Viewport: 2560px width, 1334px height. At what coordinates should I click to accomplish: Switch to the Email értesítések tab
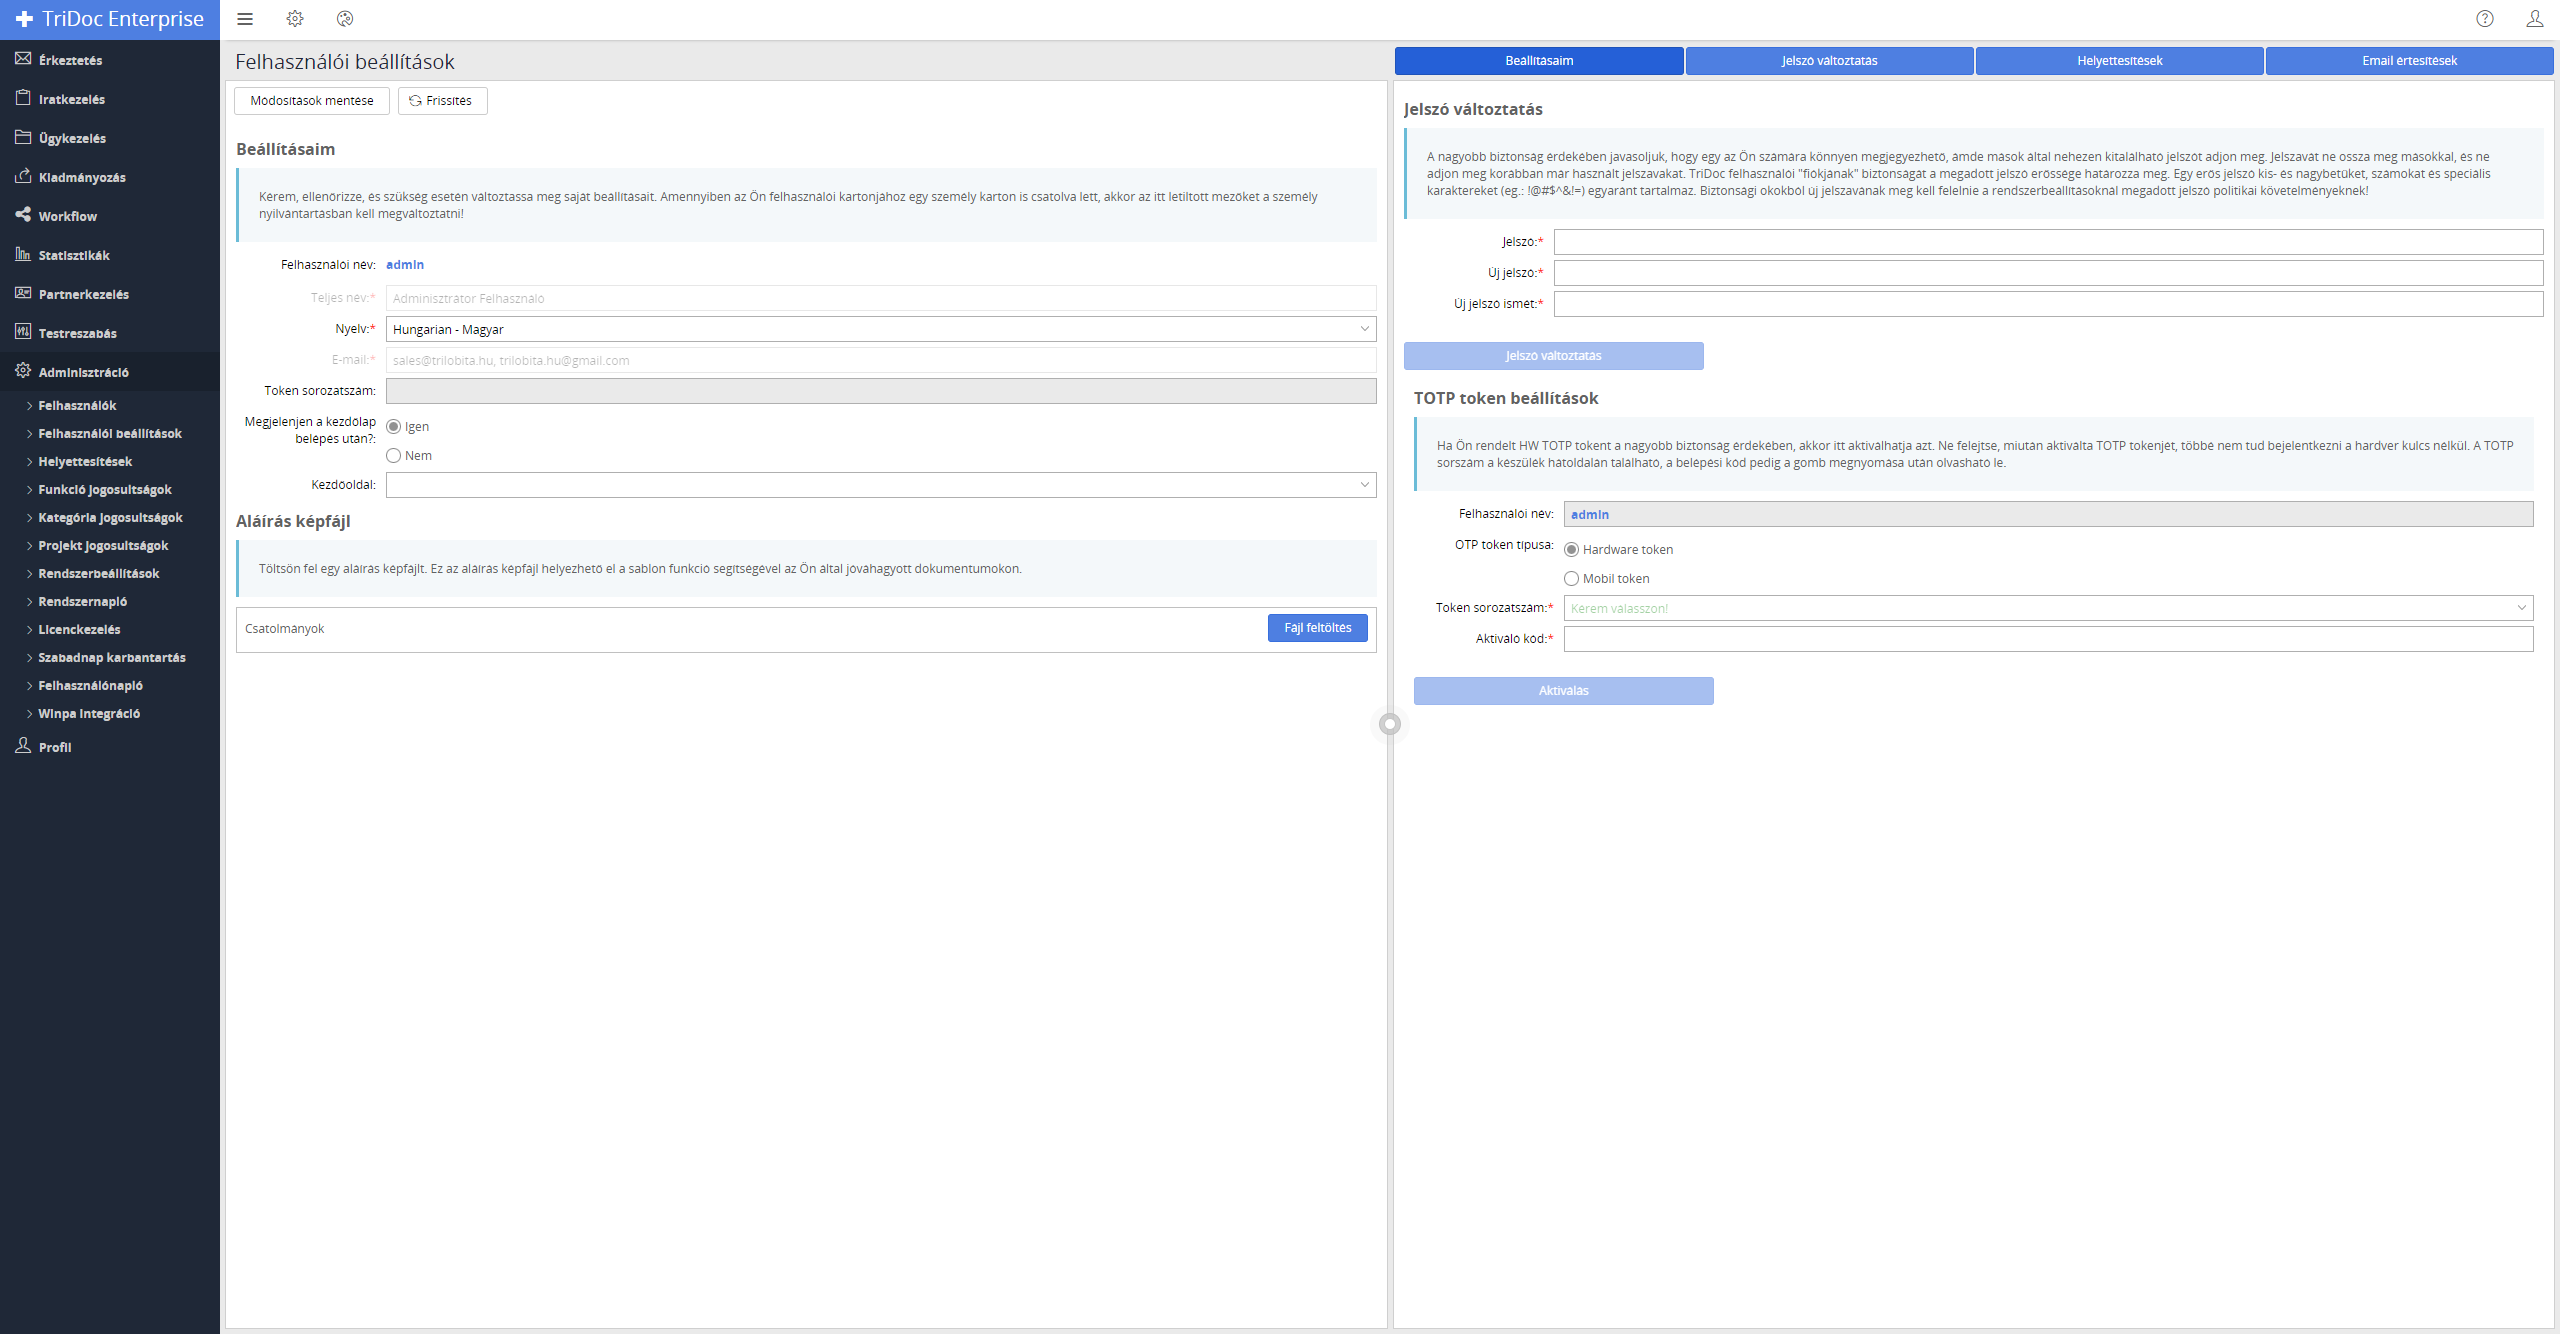click(2409, 61)
